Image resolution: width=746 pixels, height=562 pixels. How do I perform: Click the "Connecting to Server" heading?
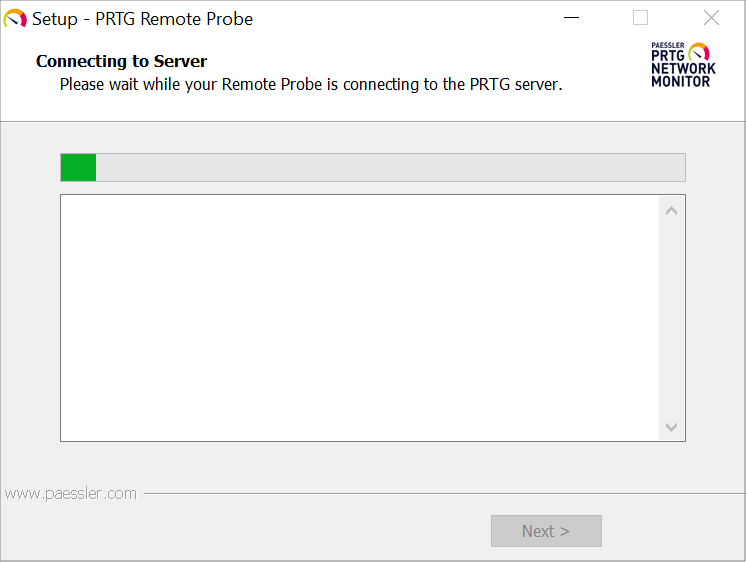tap(121, 61)
